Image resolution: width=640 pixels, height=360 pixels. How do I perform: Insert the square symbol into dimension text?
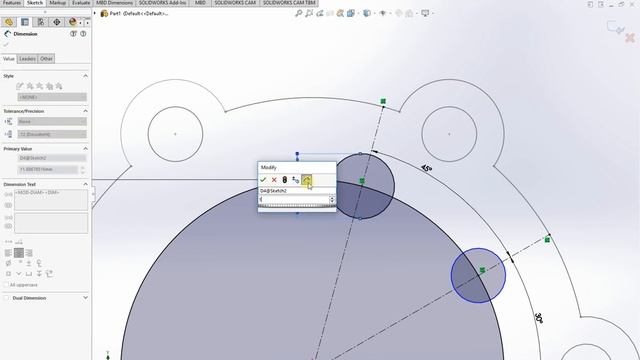8,273
